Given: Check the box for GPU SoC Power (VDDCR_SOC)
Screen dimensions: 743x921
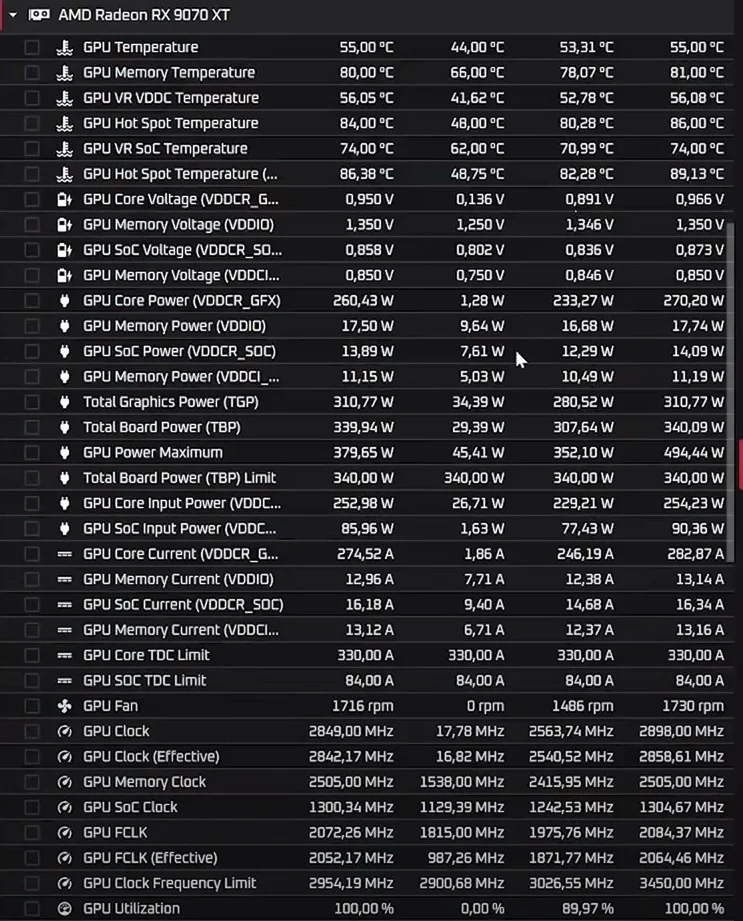Looking at the screenshot, I should pyautogui.click(x=32, y=351).
